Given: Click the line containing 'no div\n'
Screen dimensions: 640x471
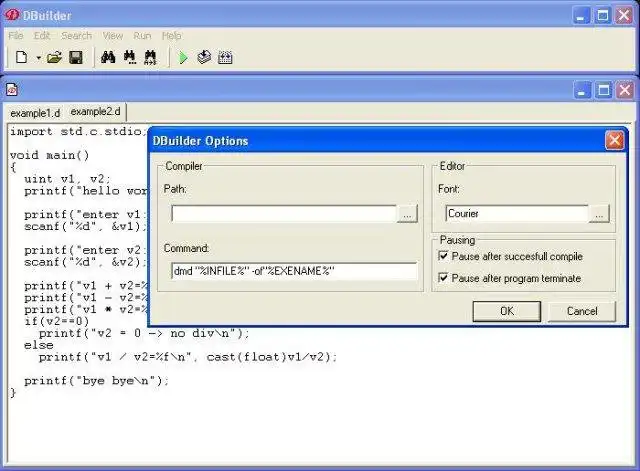Looking at the screenshot, I should tap(144, 333).
